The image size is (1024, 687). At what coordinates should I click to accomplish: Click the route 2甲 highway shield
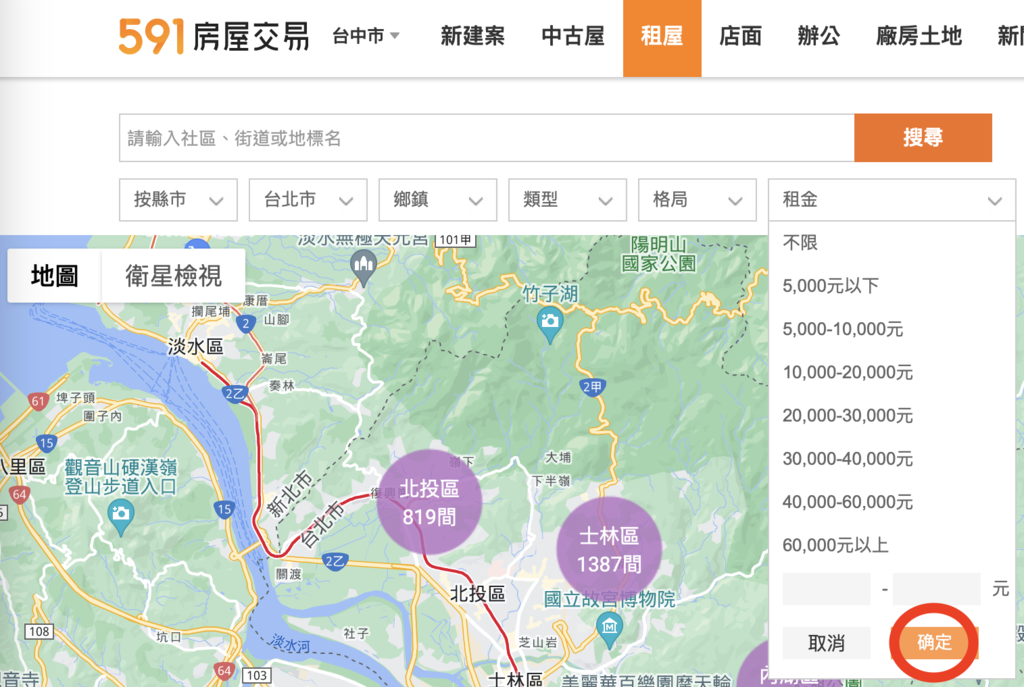pyautogui.click(x=592, y=387)
